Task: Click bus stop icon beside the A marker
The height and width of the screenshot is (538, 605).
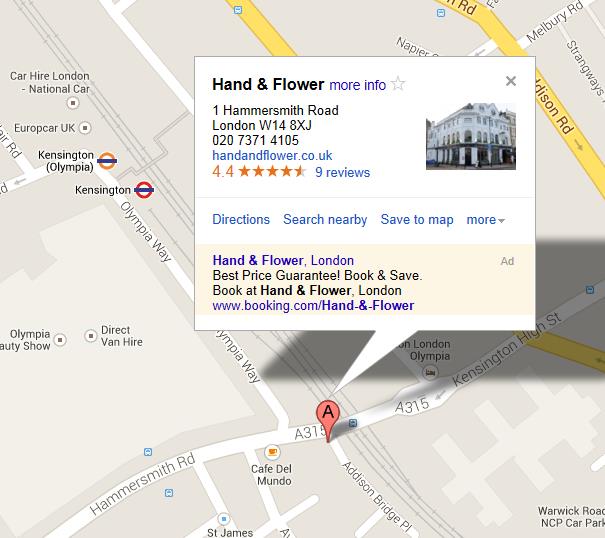Action: point(353,423)
